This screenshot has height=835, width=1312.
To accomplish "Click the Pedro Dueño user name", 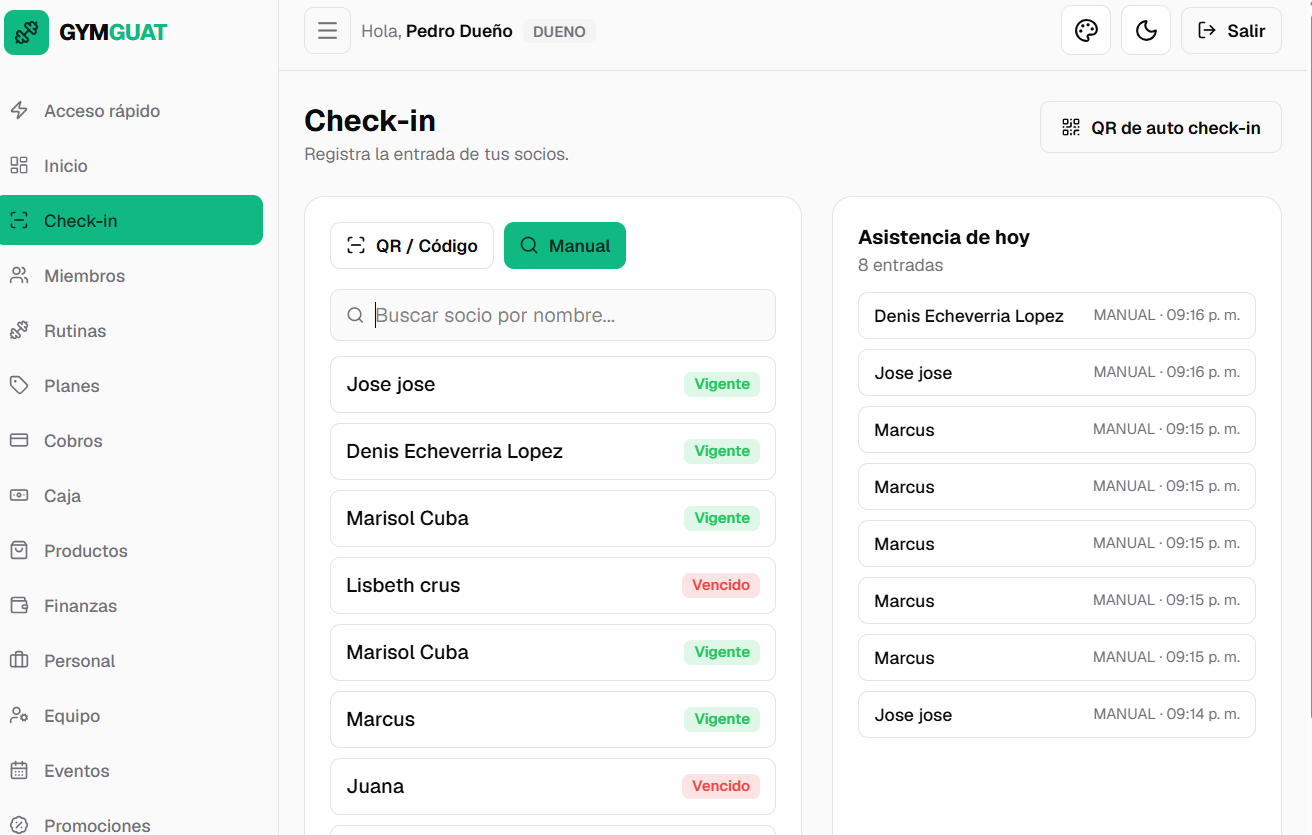I will pyautogui.click(x=459, y=31).
